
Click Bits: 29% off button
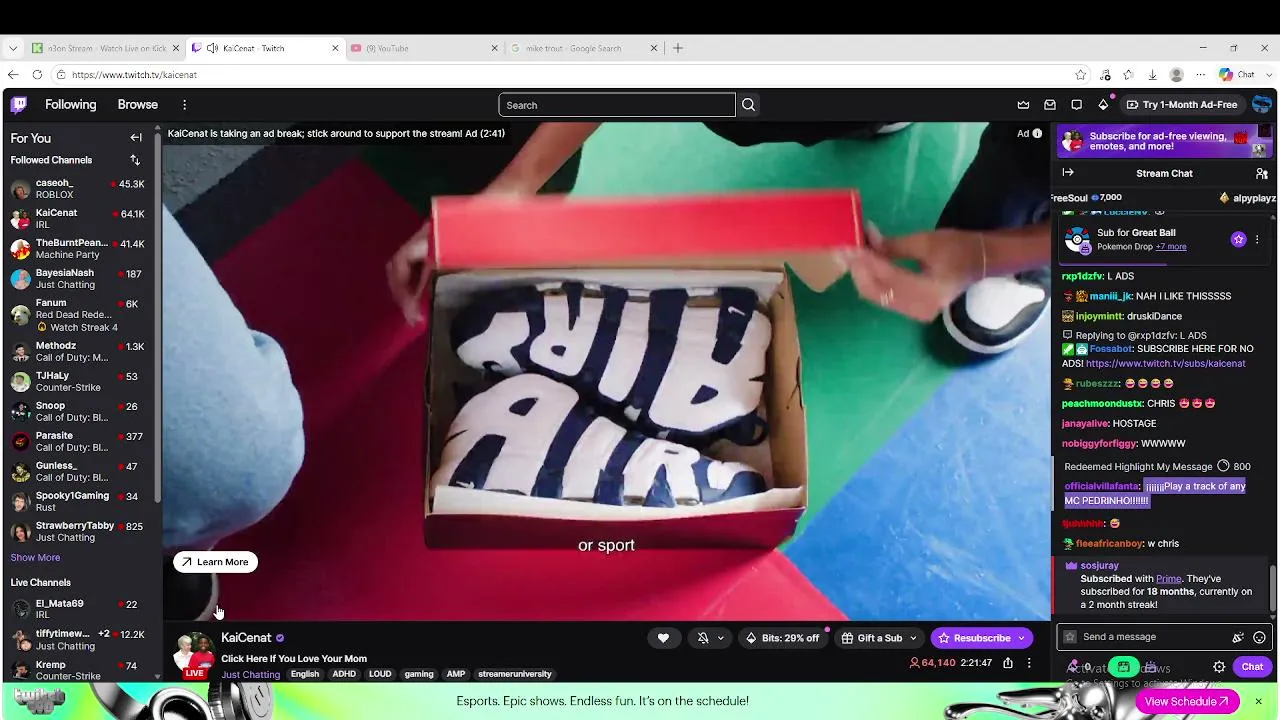tap(782, 638)
